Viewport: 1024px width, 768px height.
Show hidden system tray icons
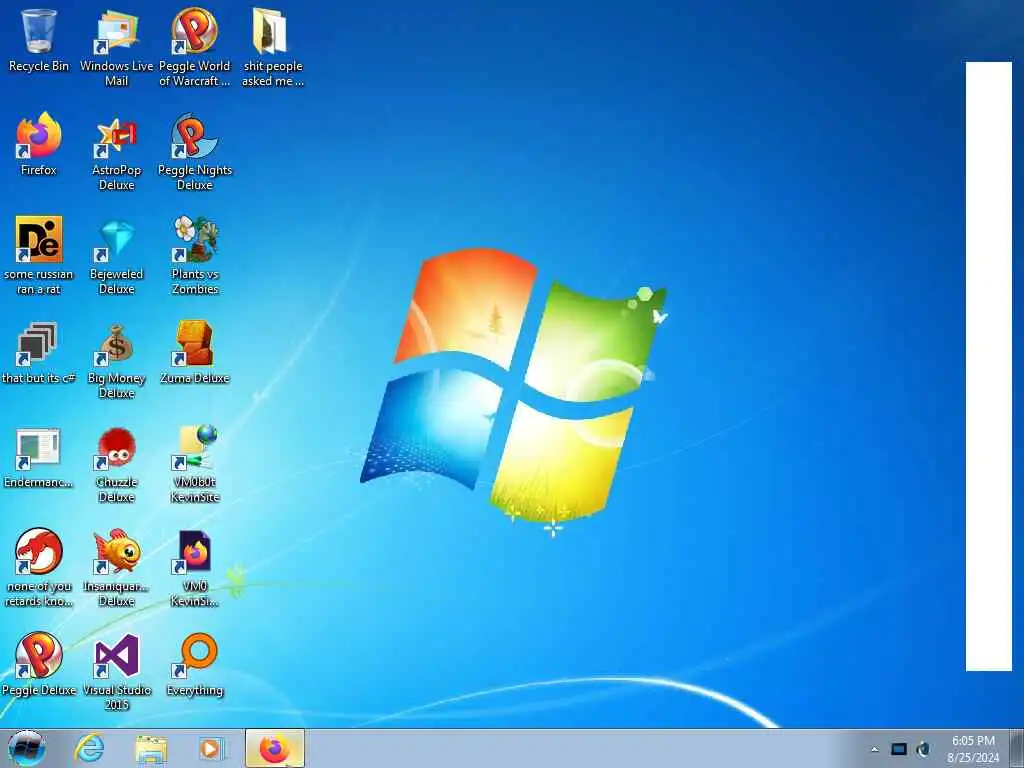(874, 749)
